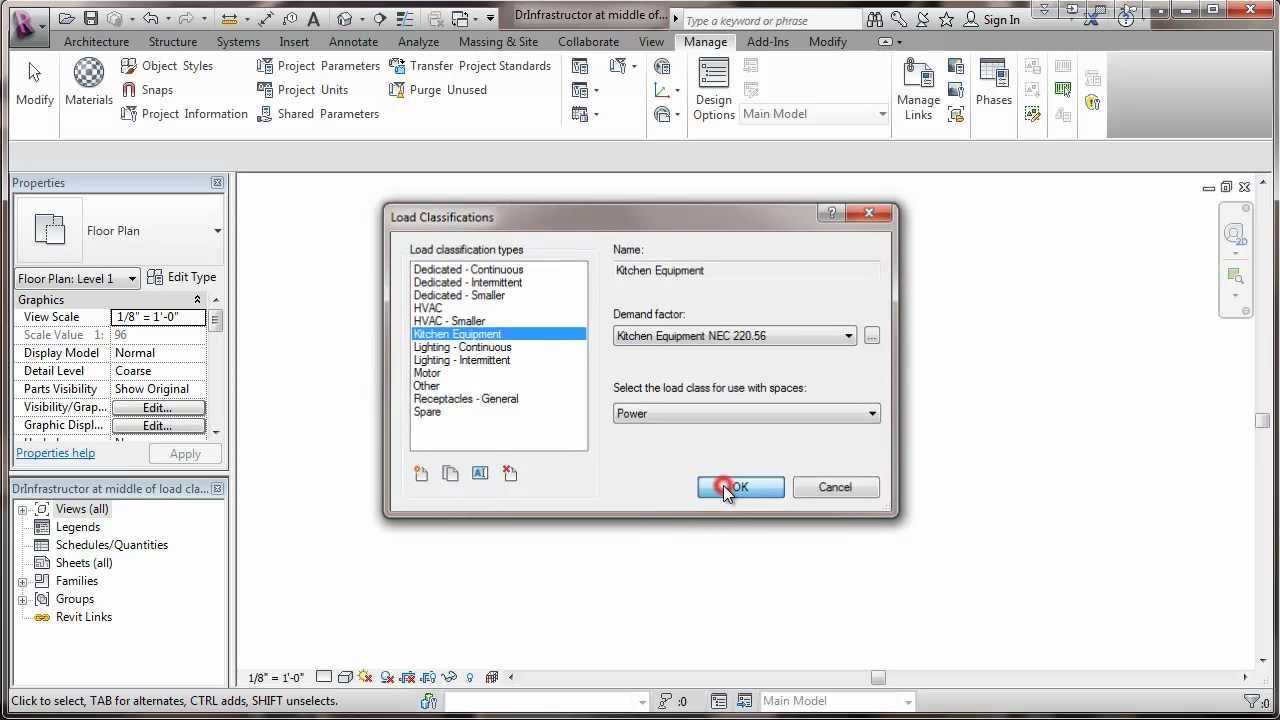Viewport: 1280px width, 720px height.
Task: Open the Annotate ribbon tab
Action: [354, 42]
